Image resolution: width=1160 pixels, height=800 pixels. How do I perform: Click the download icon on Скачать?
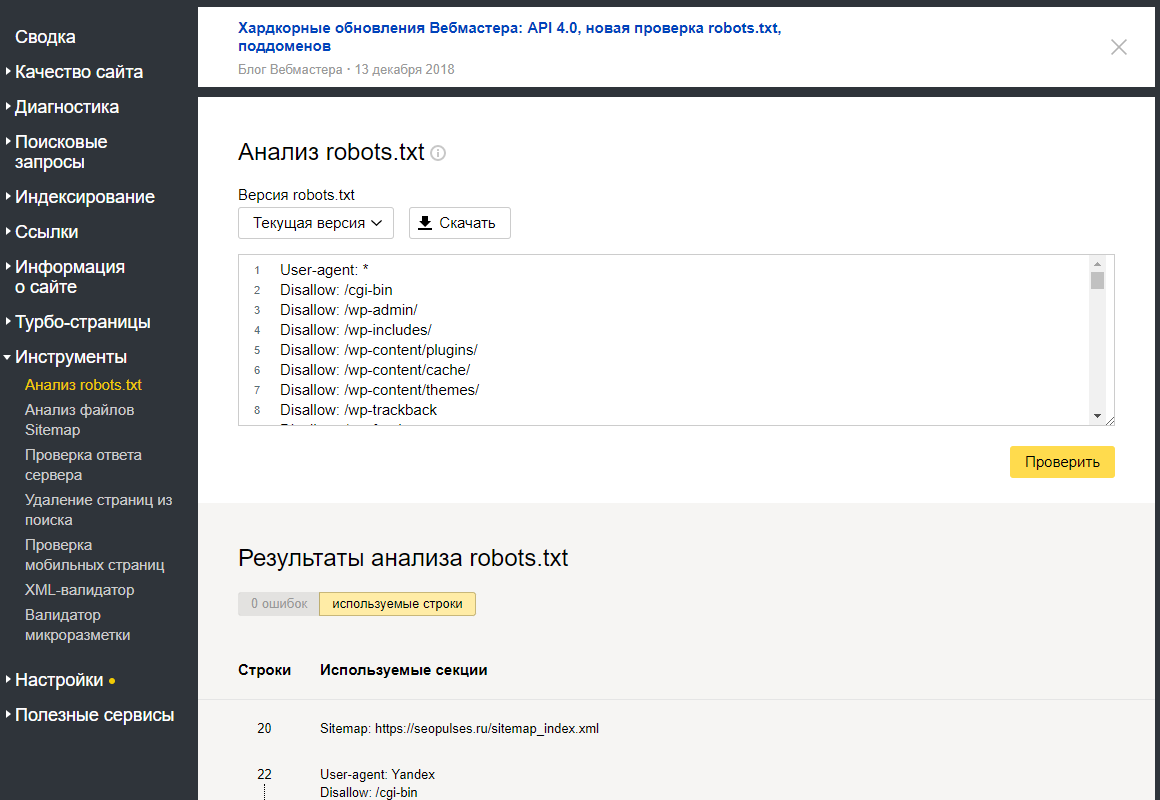(425, 223)
